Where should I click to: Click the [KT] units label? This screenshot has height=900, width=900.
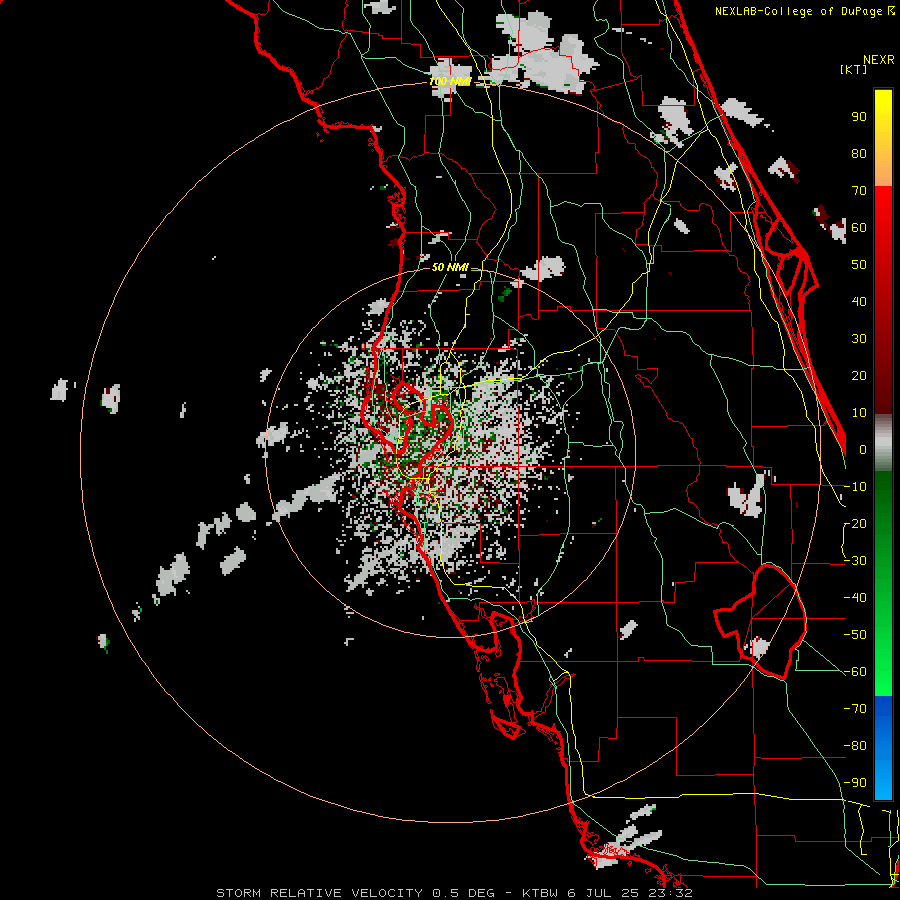[853, 69]
